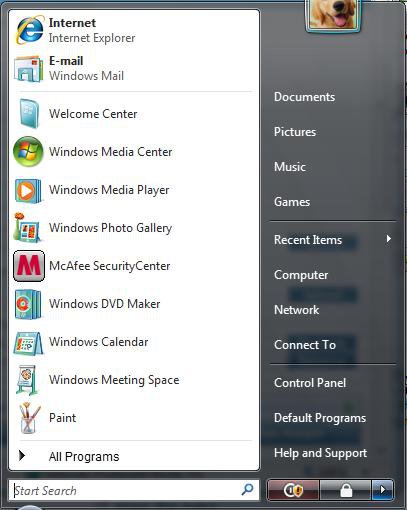
Task: Click the user account dog picture
Action: coord(333,15)
